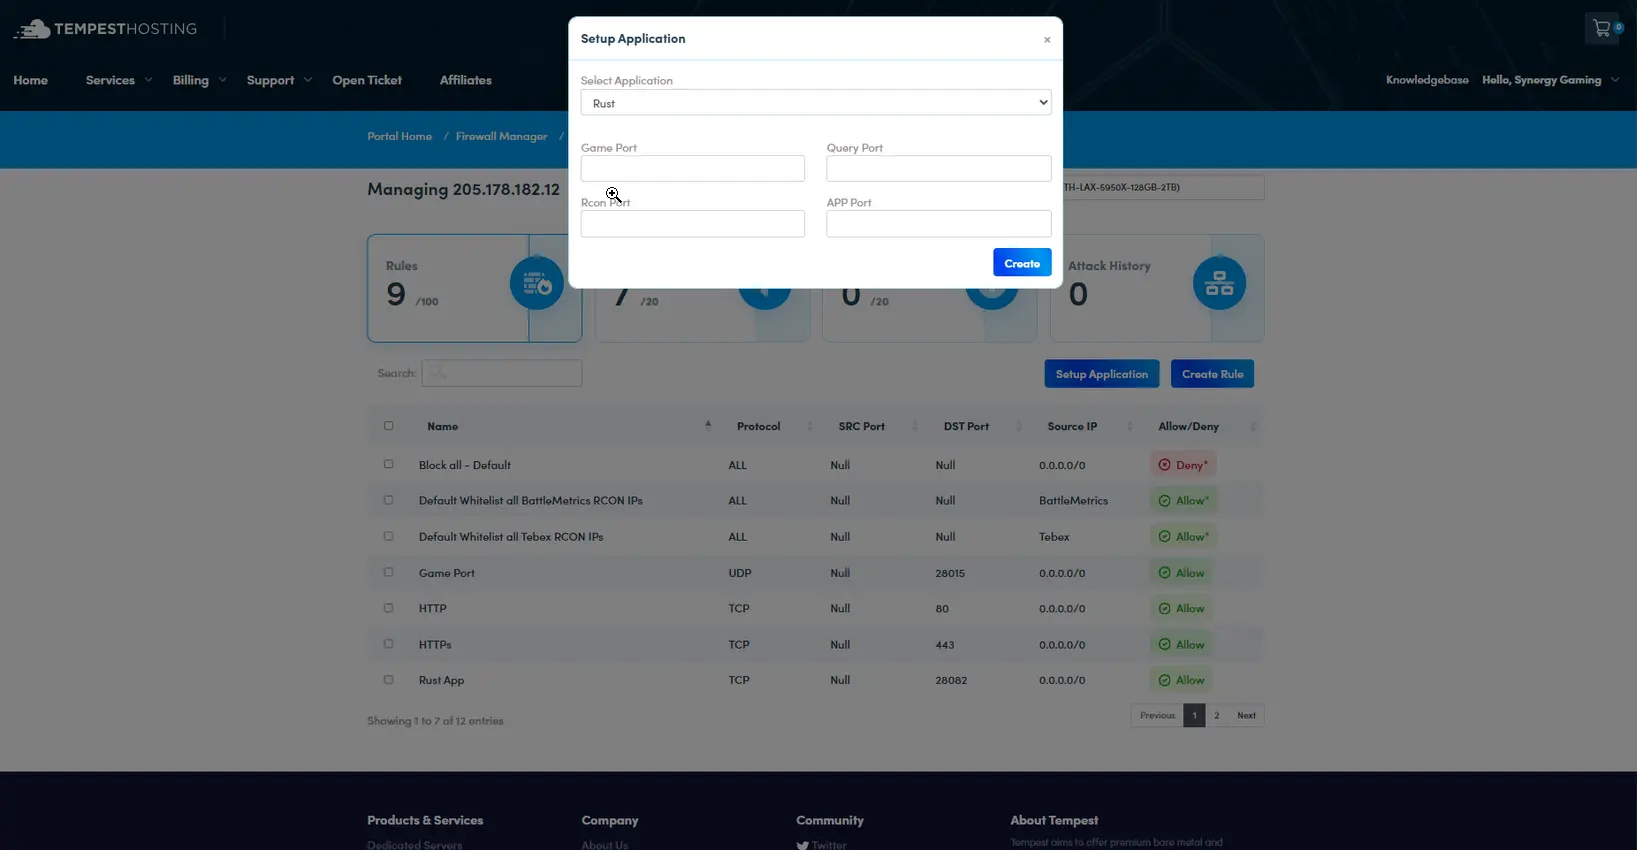This screenshot has width=1637, height=850.
Task: Open the Knowledgebase link
Action: click(x=1427, y=80)
